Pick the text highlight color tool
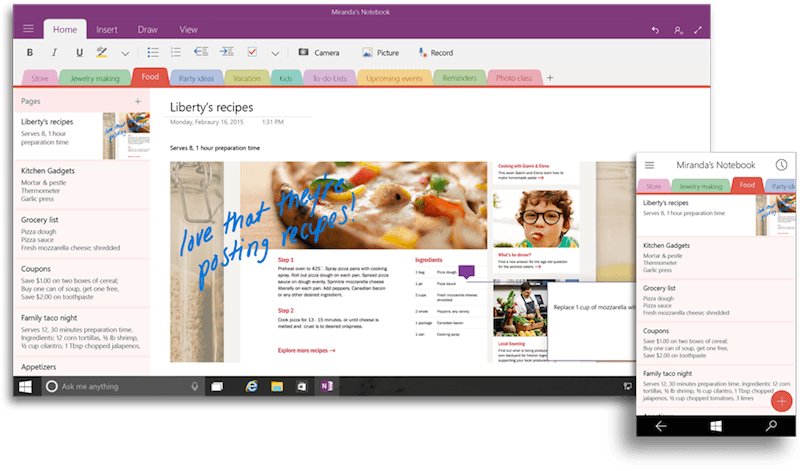Screen dimensions: 800x471 (101, 52)
